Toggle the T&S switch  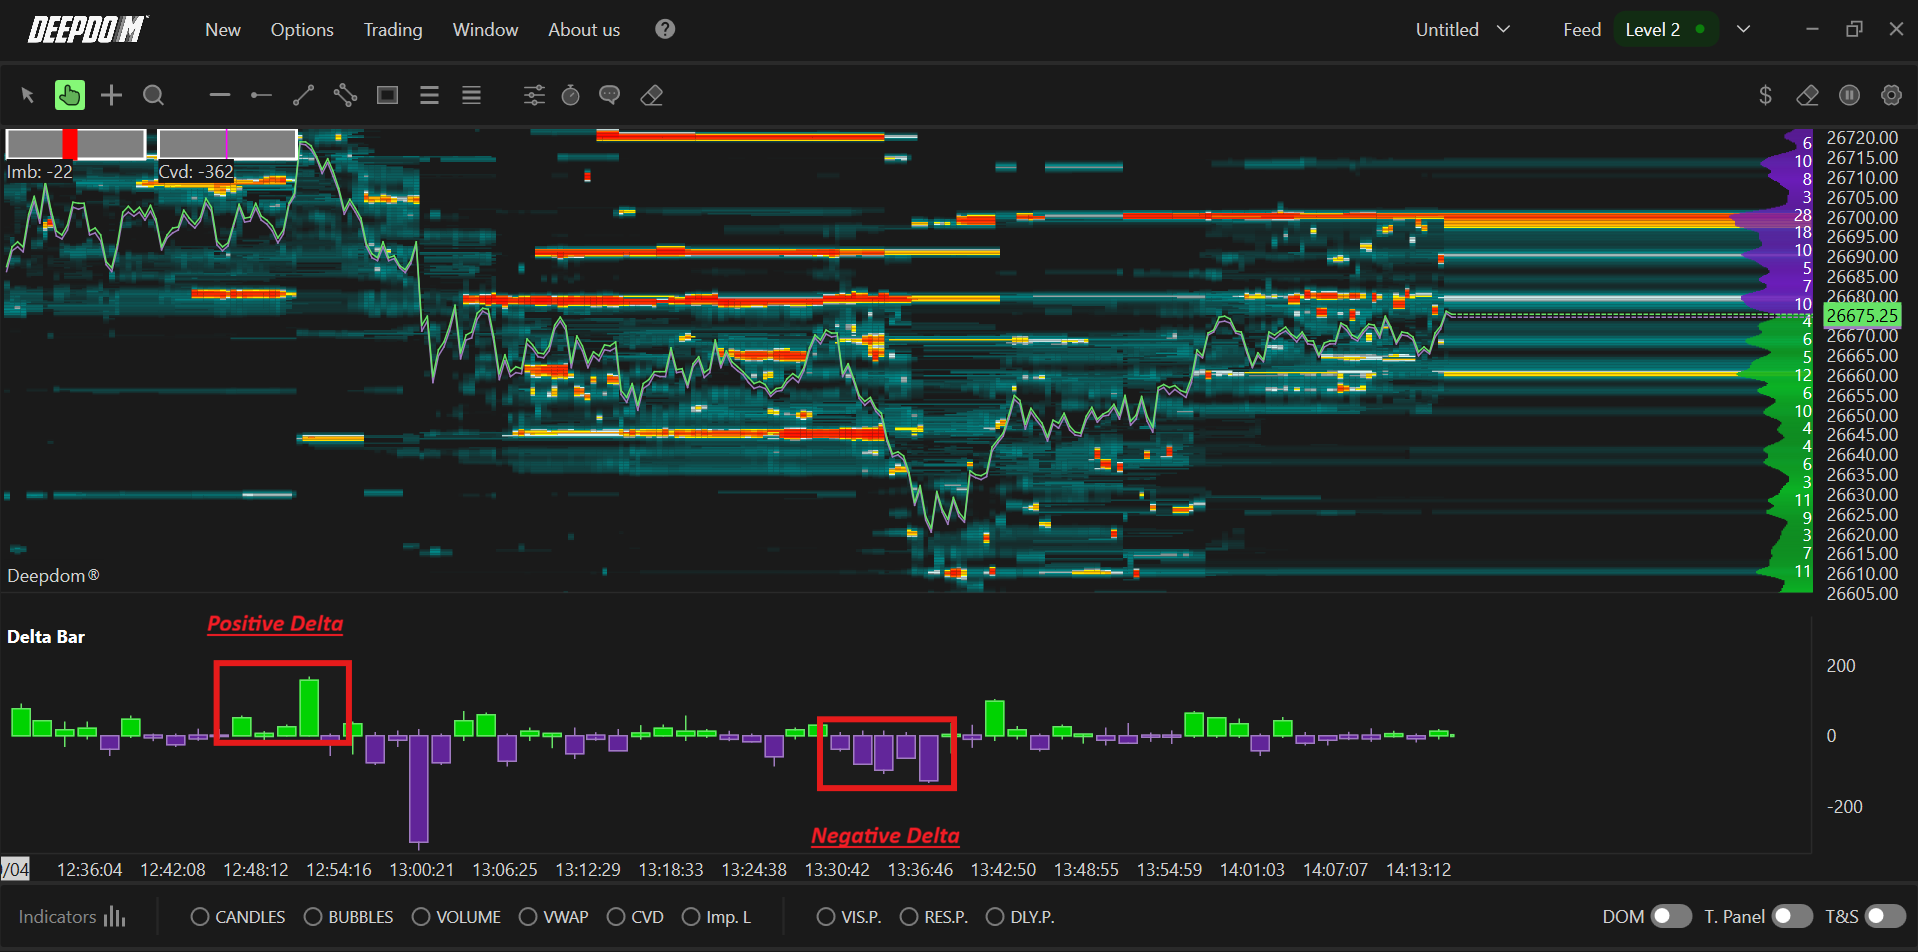tap(1886, 916)
